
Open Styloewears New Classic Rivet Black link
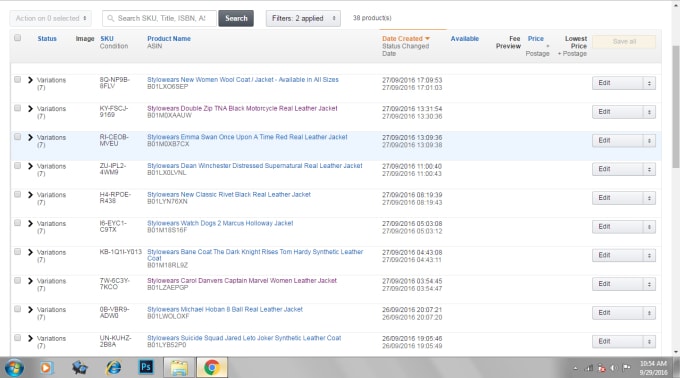point(229,194)
